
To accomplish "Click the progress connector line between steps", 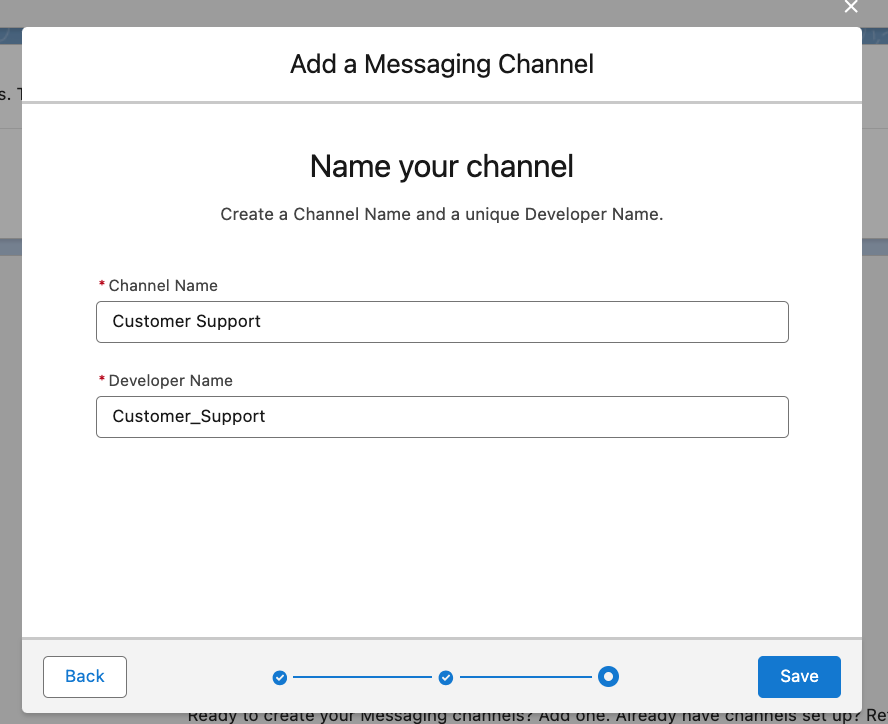I will coord(362,677).
